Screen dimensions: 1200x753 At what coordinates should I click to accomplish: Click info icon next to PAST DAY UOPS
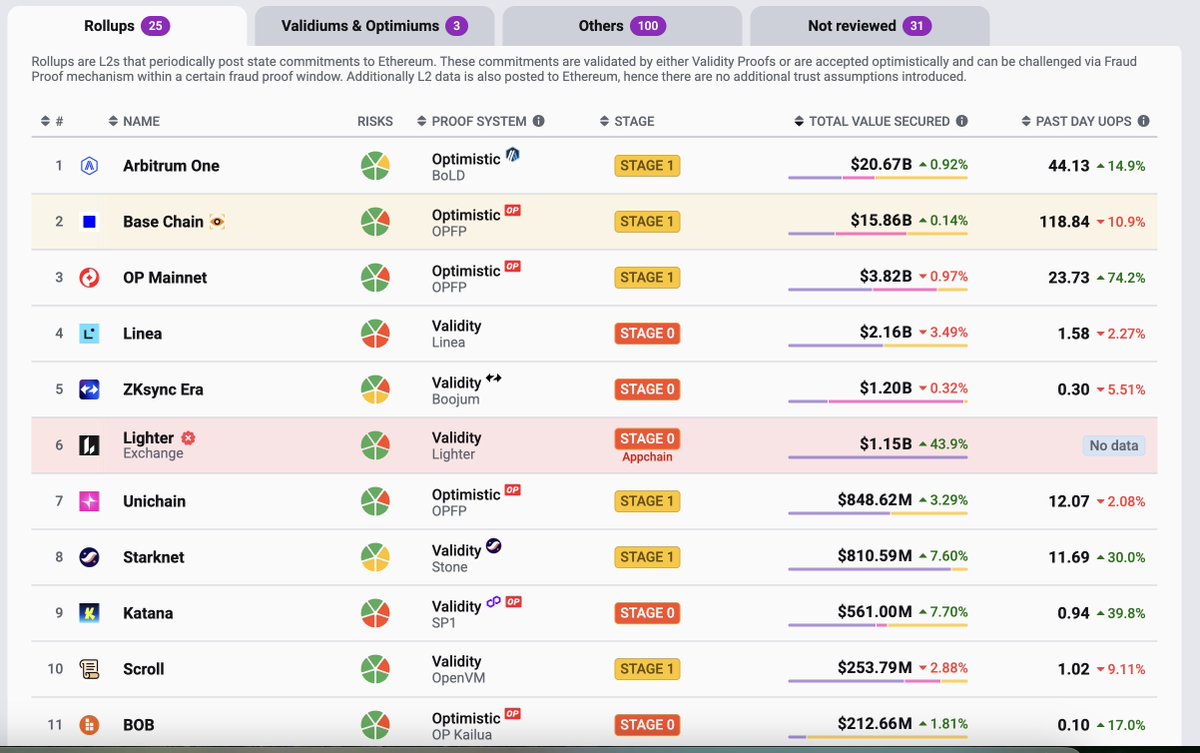[1144, 121]
